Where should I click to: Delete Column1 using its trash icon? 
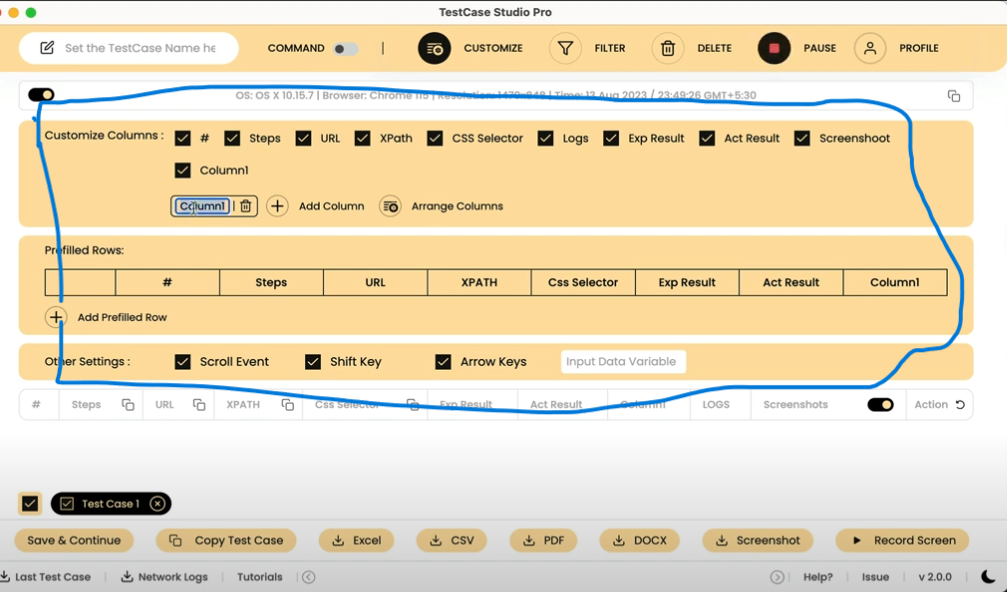coord(243,206)
